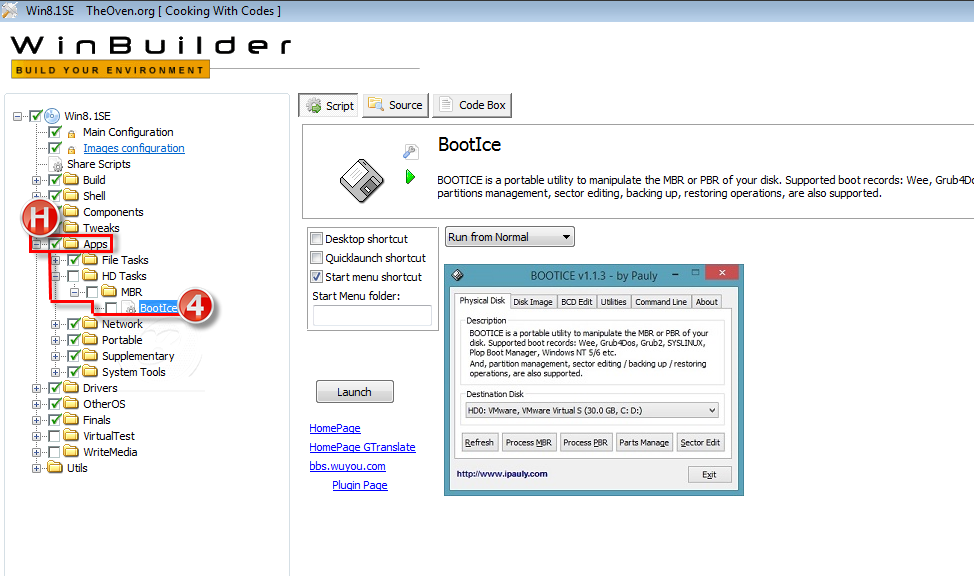Click the Supplementary folder icon
The height and width of the screenshot is (576, 974).
coord(90,355)
